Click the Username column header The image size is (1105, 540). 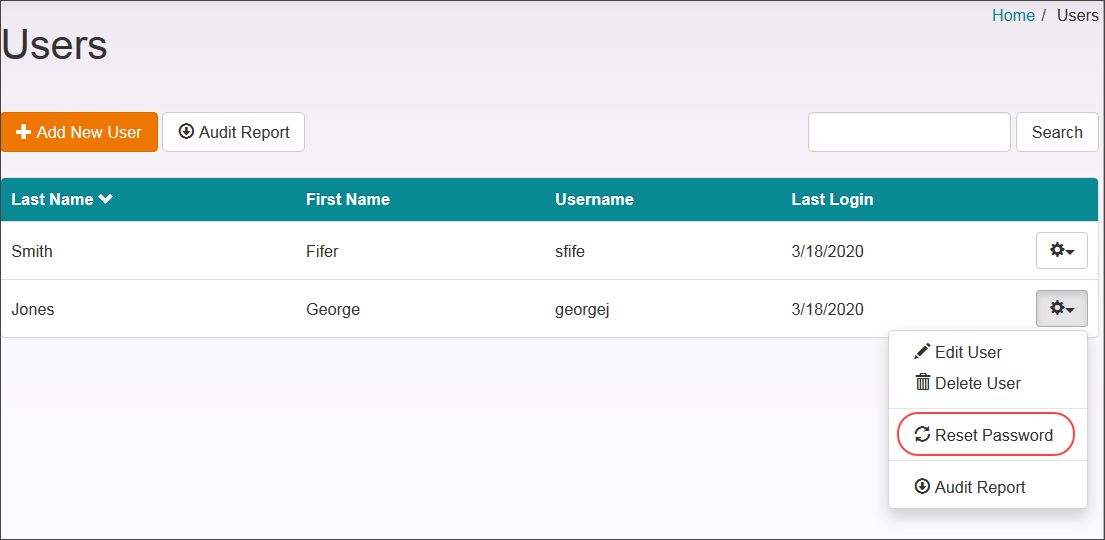point(594,199)
